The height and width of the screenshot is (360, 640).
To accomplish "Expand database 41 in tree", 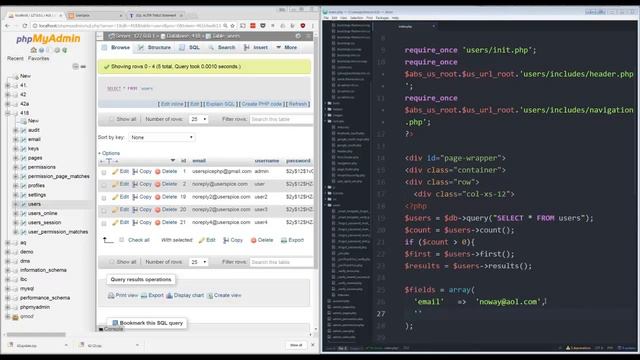I will tap(8, 85).
